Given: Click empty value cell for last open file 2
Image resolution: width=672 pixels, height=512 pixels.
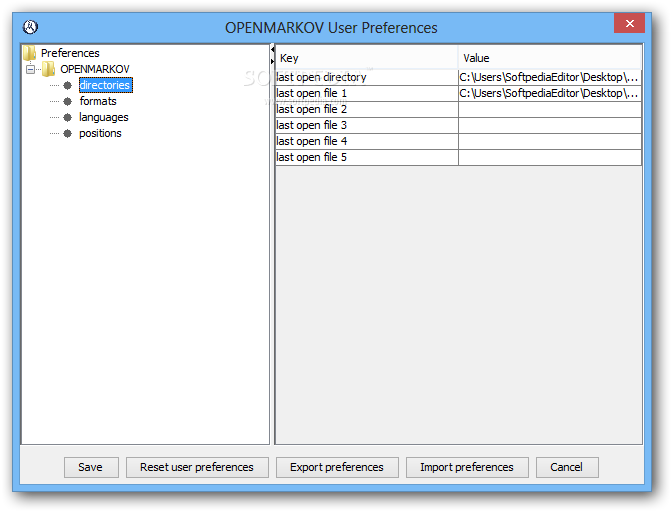Looking at the screenshot, I should pyautogui.click(x=550, y=109).
